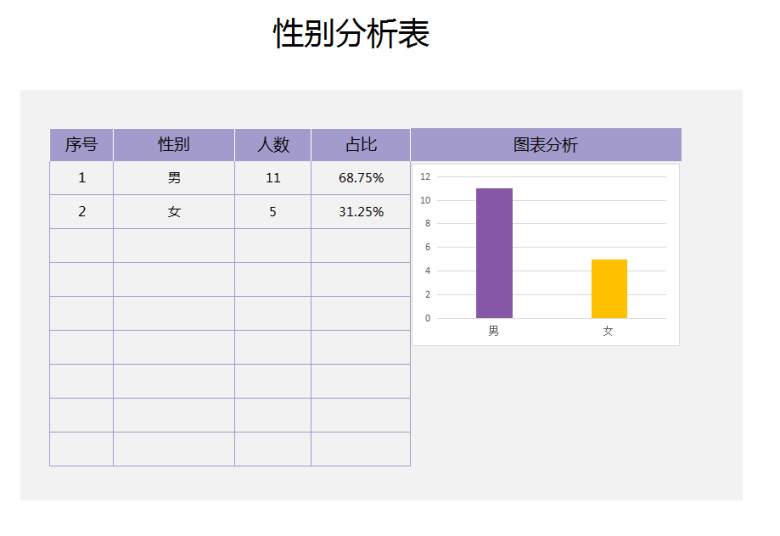Click the 占比 column header
Screen dimensions: 780x536
[361, 145]
